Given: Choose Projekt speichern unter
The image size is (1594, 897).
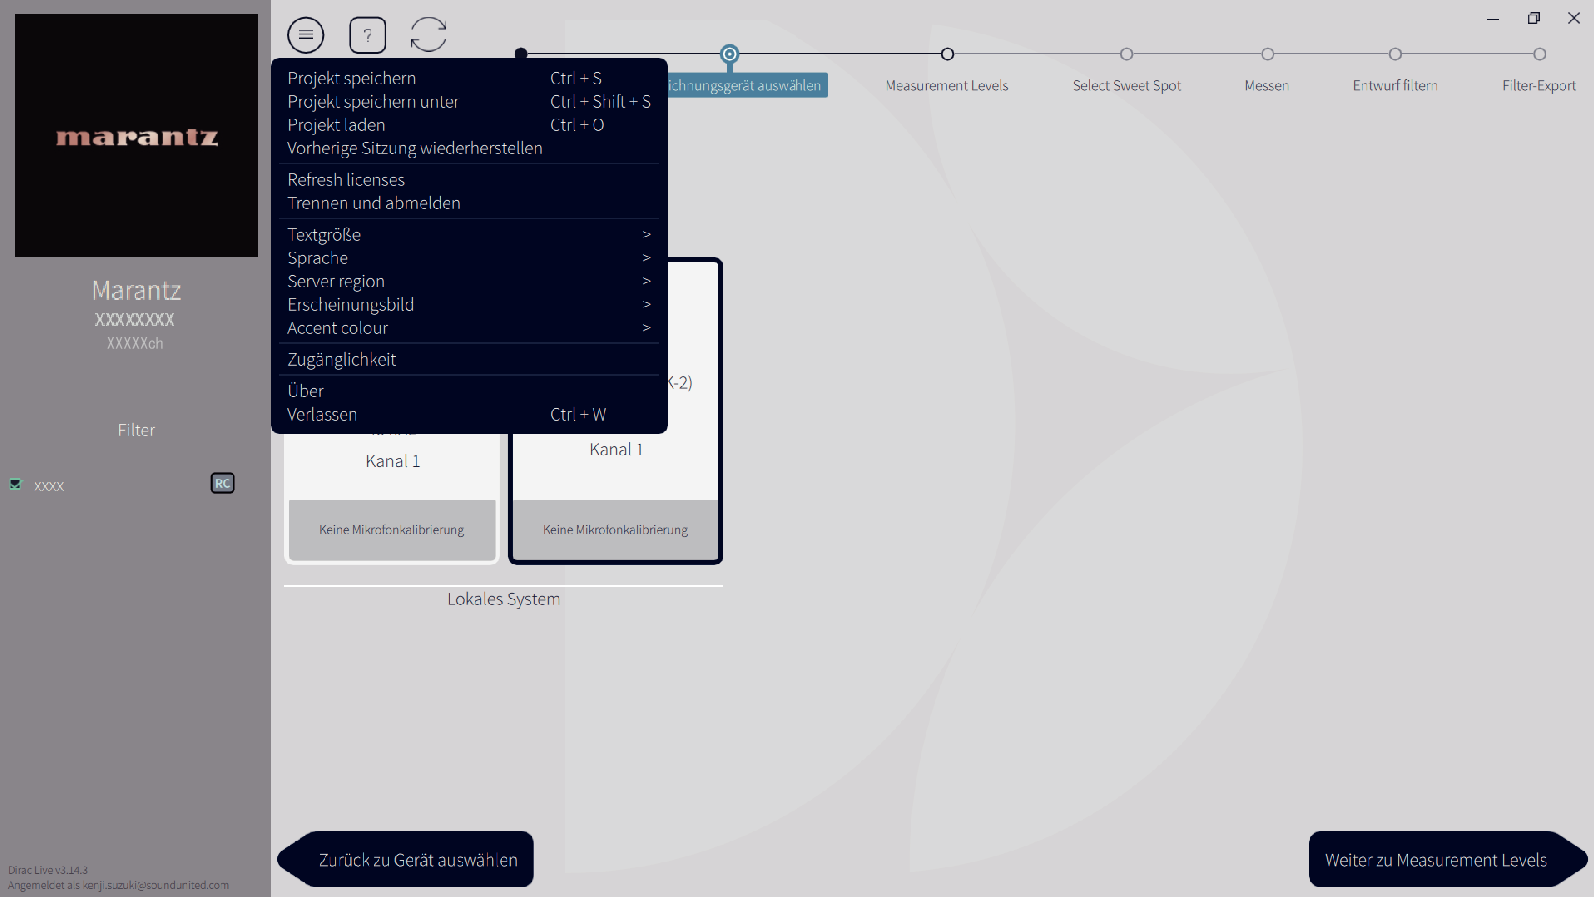Looking at the screenshot, I should coord(469,101).
